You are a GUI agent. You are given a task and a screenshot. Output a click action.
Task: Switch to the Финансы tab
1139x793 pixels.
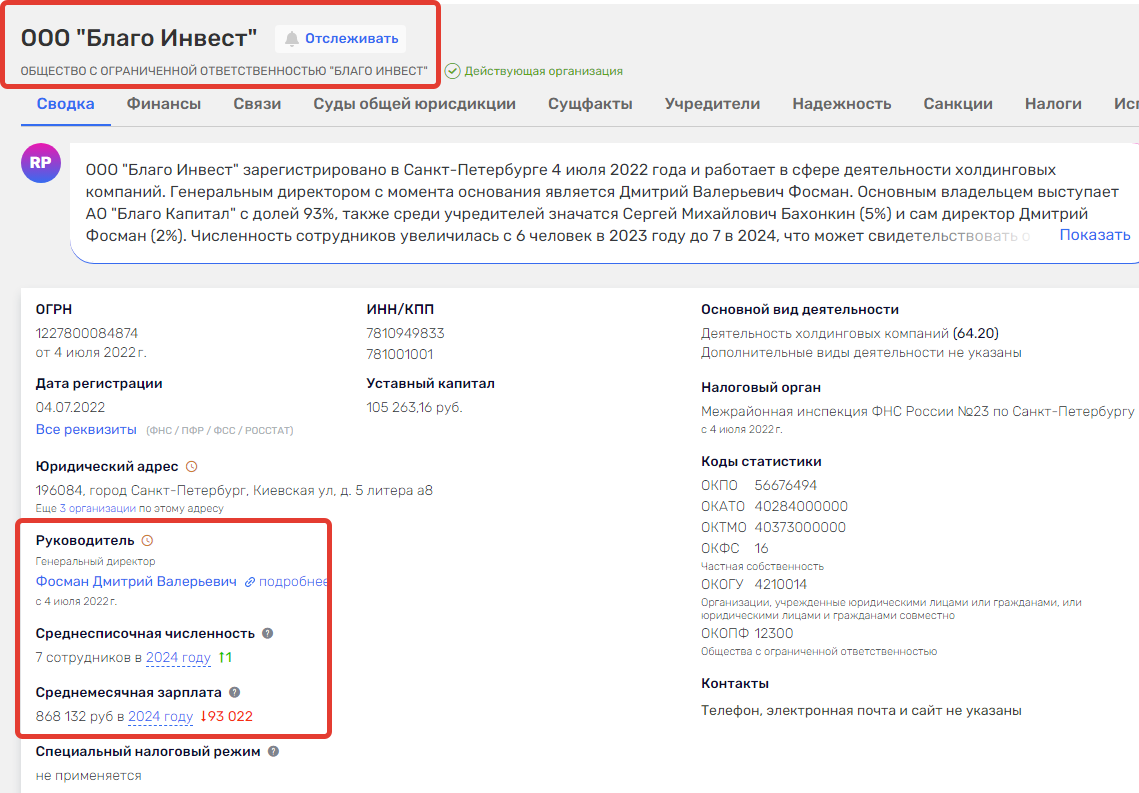pos(163,104)
